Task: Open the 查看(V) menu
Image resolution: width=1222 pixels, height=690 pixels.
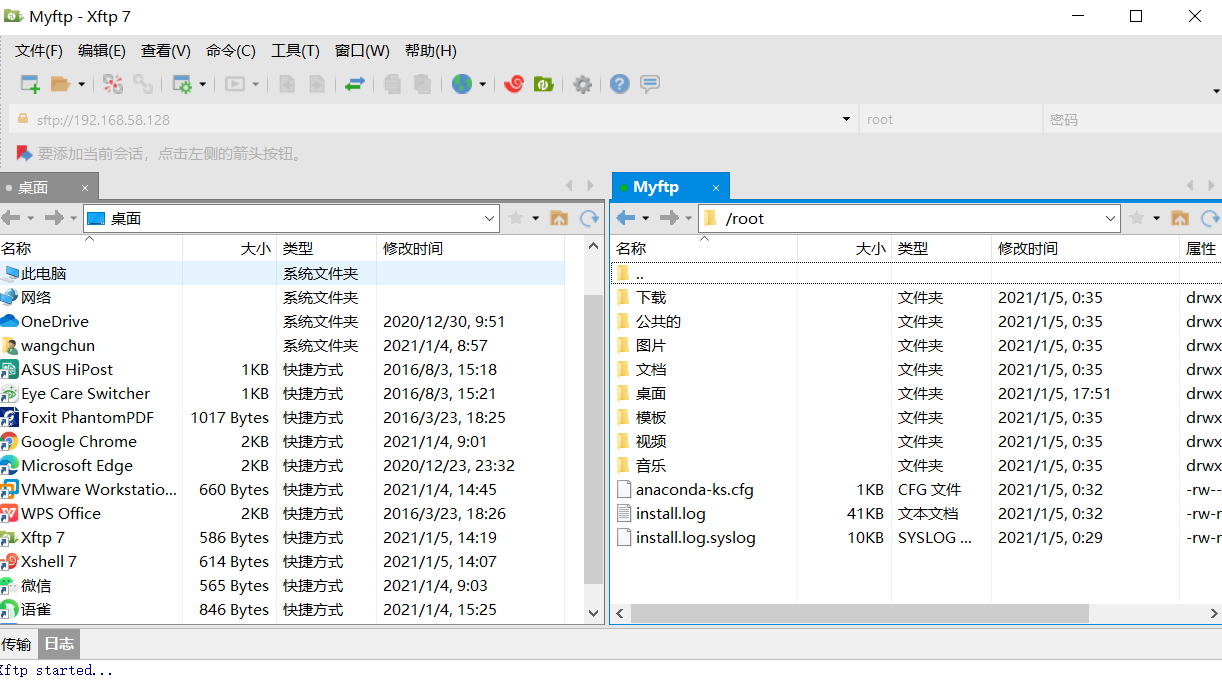Action: (x=166, y=51)
